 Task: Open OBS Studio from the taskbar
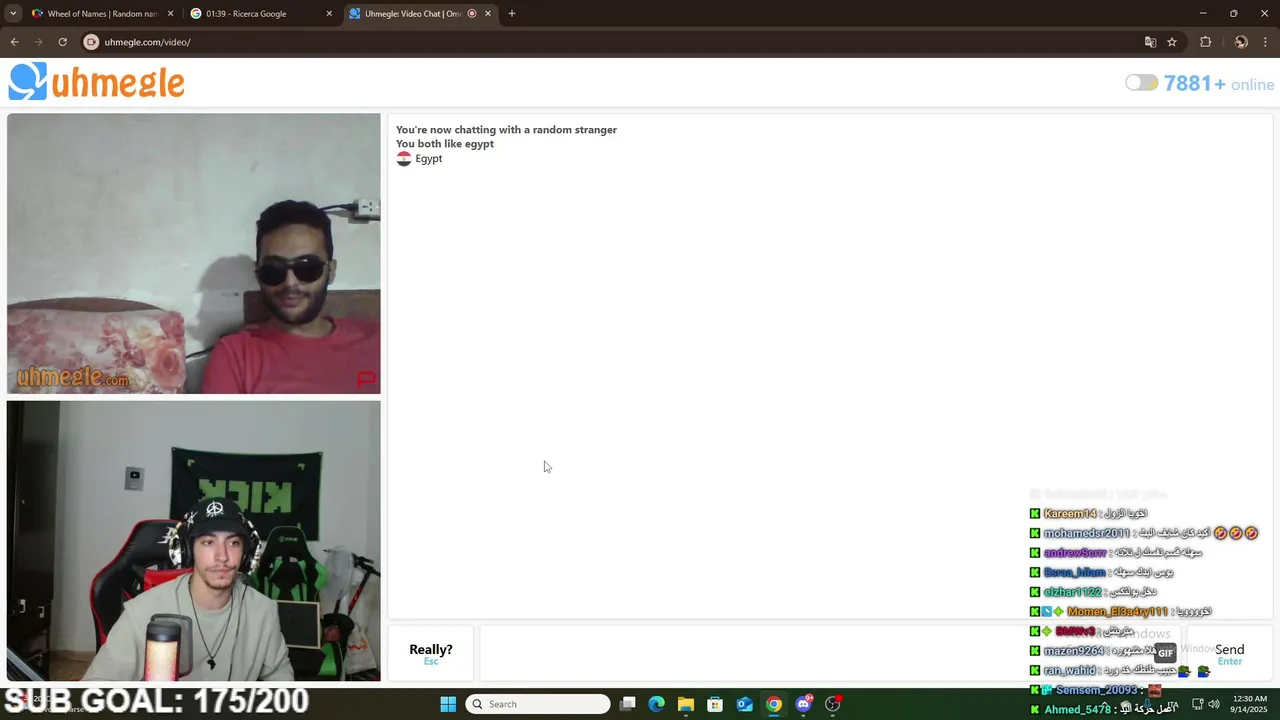(x=833, y=704)
